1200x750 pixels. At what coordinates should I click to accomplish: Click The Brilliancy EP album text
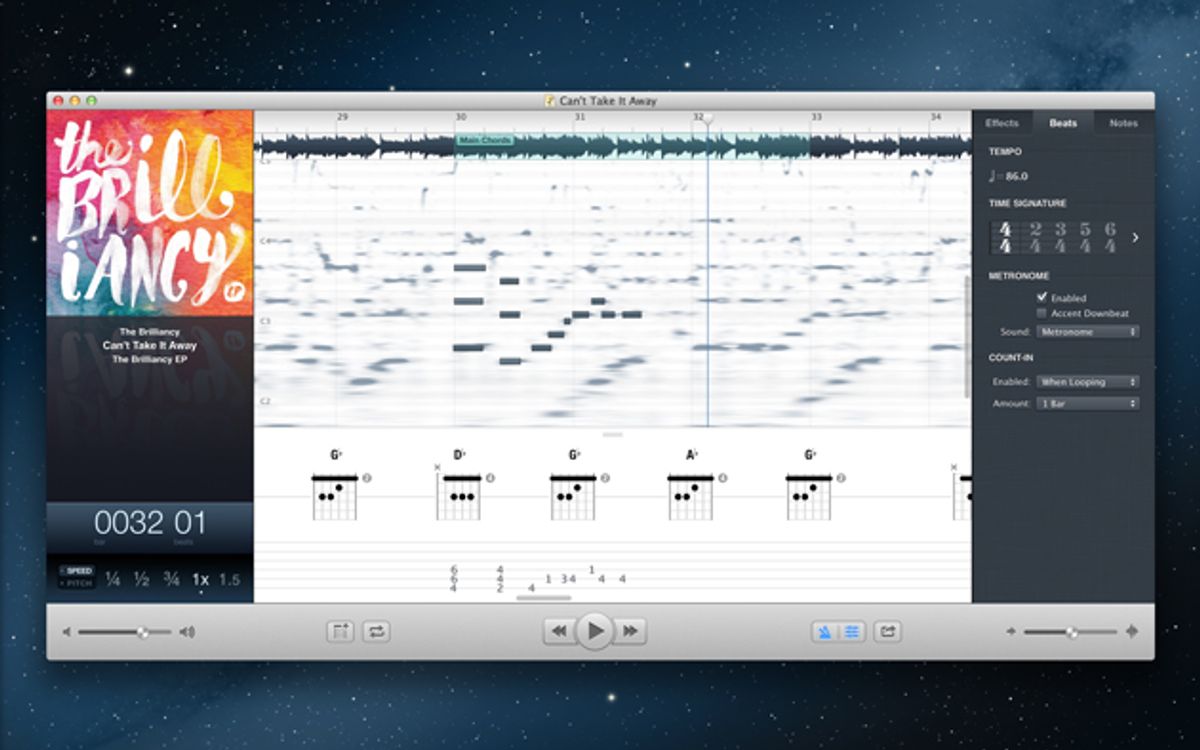[x=150, y=358]
